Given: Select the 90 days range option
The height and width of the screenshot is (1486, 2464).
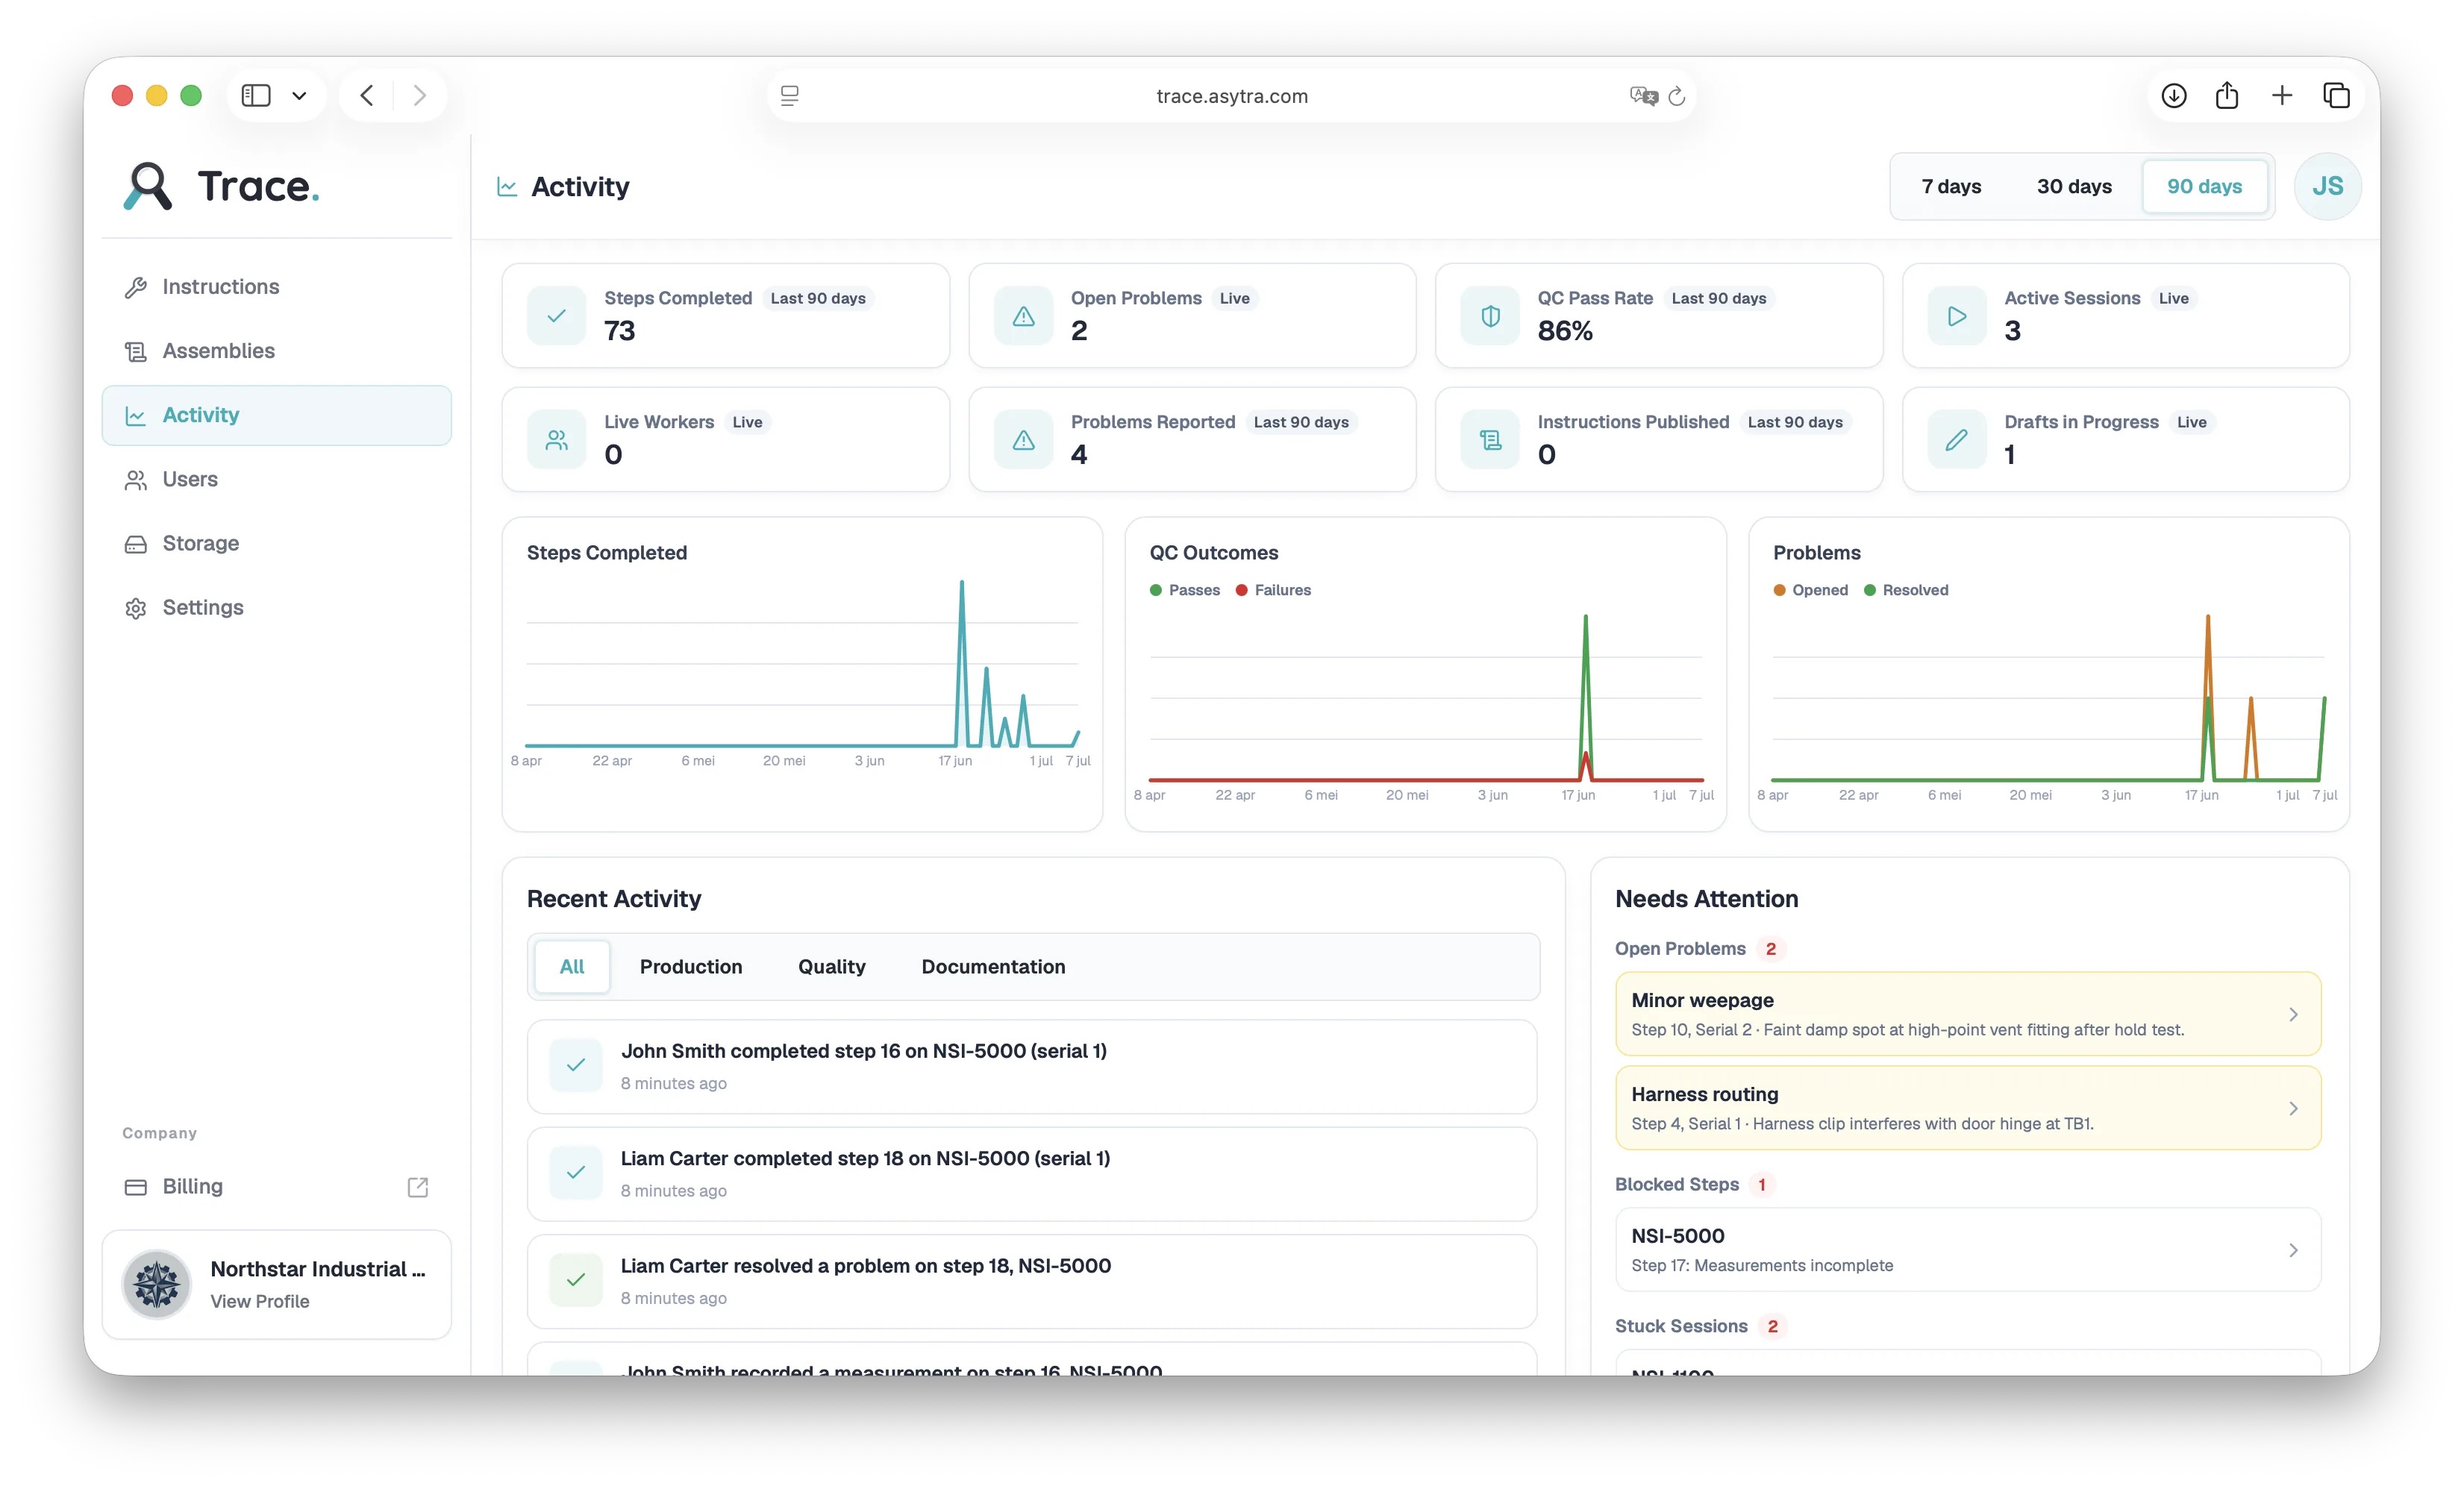Looking at the screenshot, I should pos(2204,187).
